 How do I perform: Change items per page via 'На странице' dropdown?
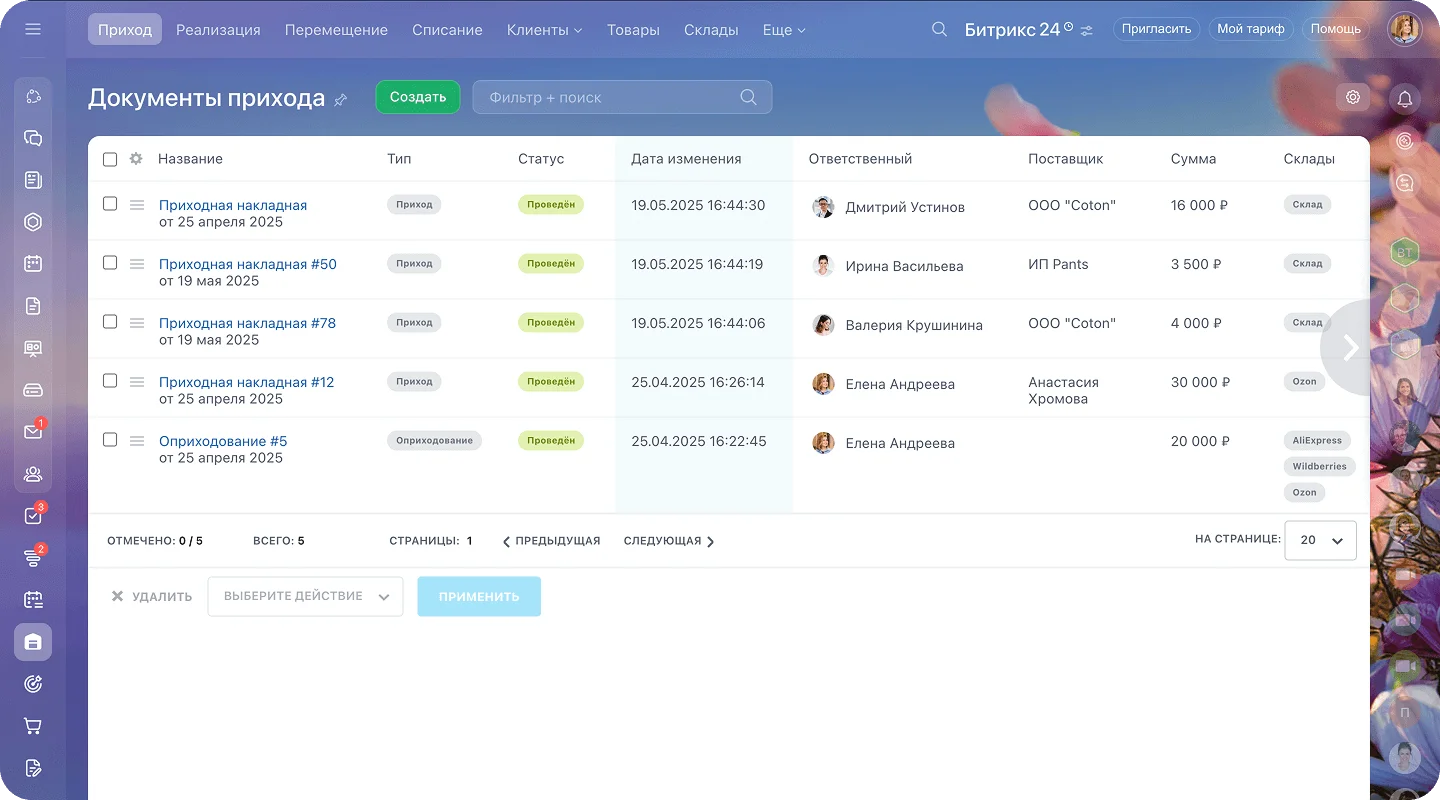(1320, 540)
